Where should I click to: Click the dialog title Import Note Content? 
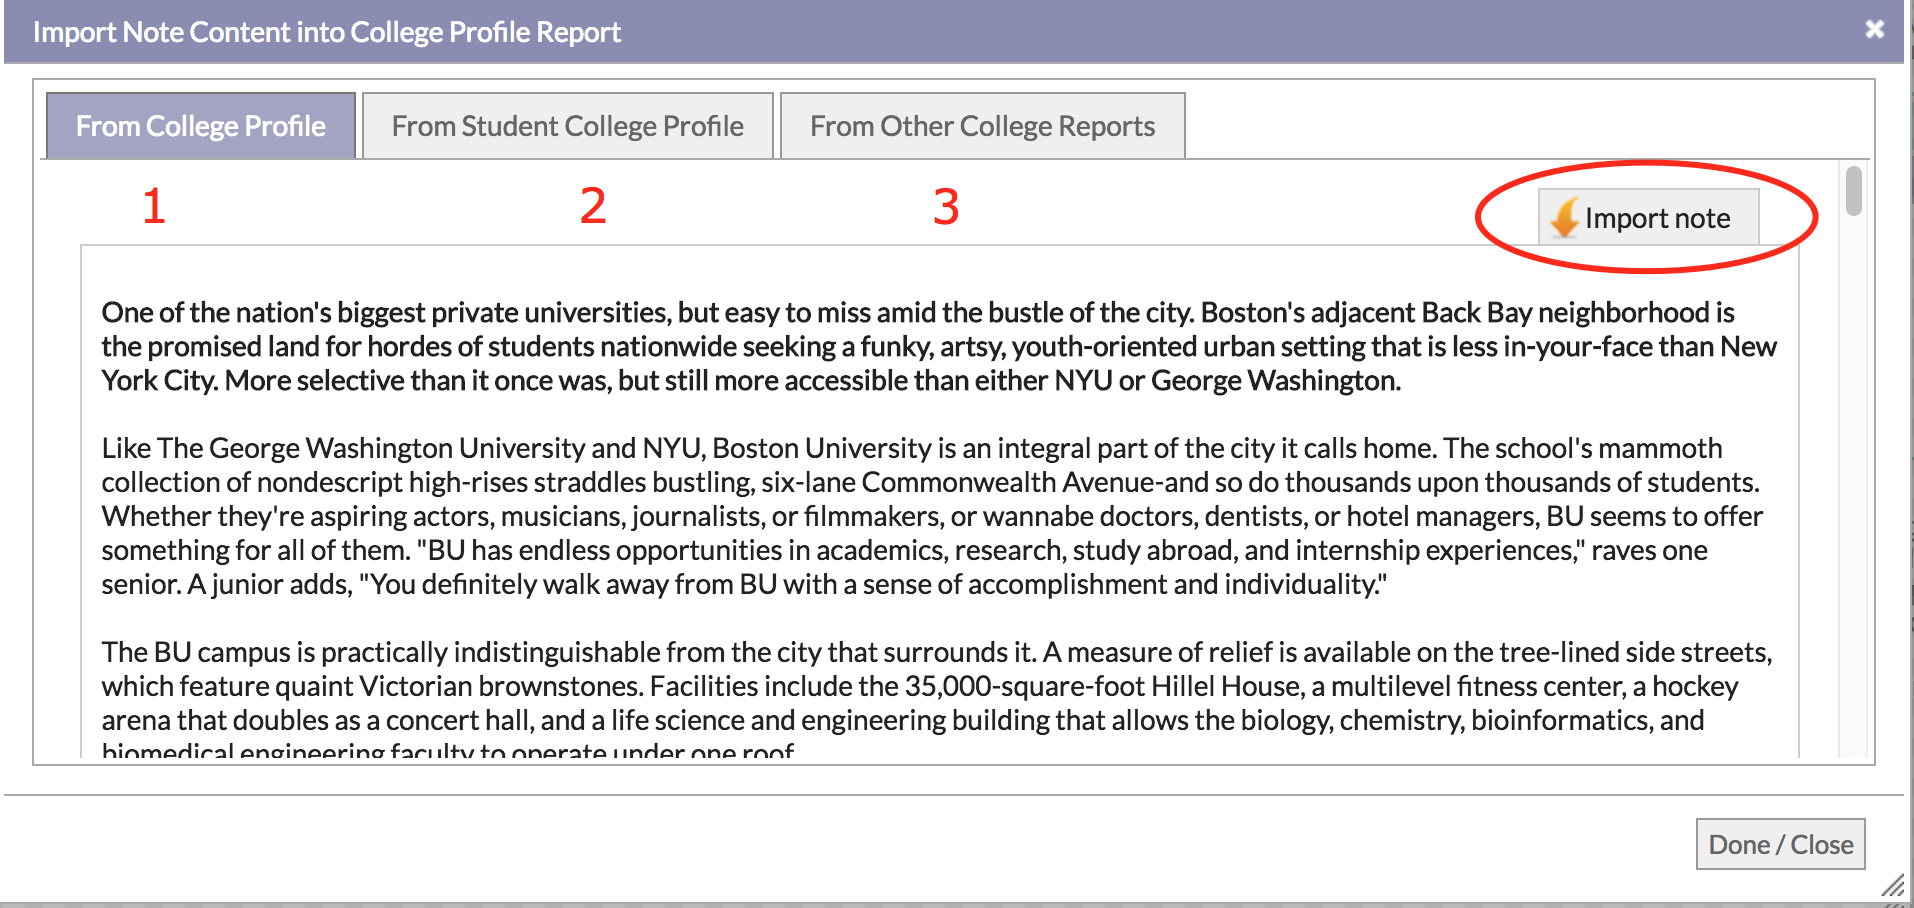(x=327, y=32)
